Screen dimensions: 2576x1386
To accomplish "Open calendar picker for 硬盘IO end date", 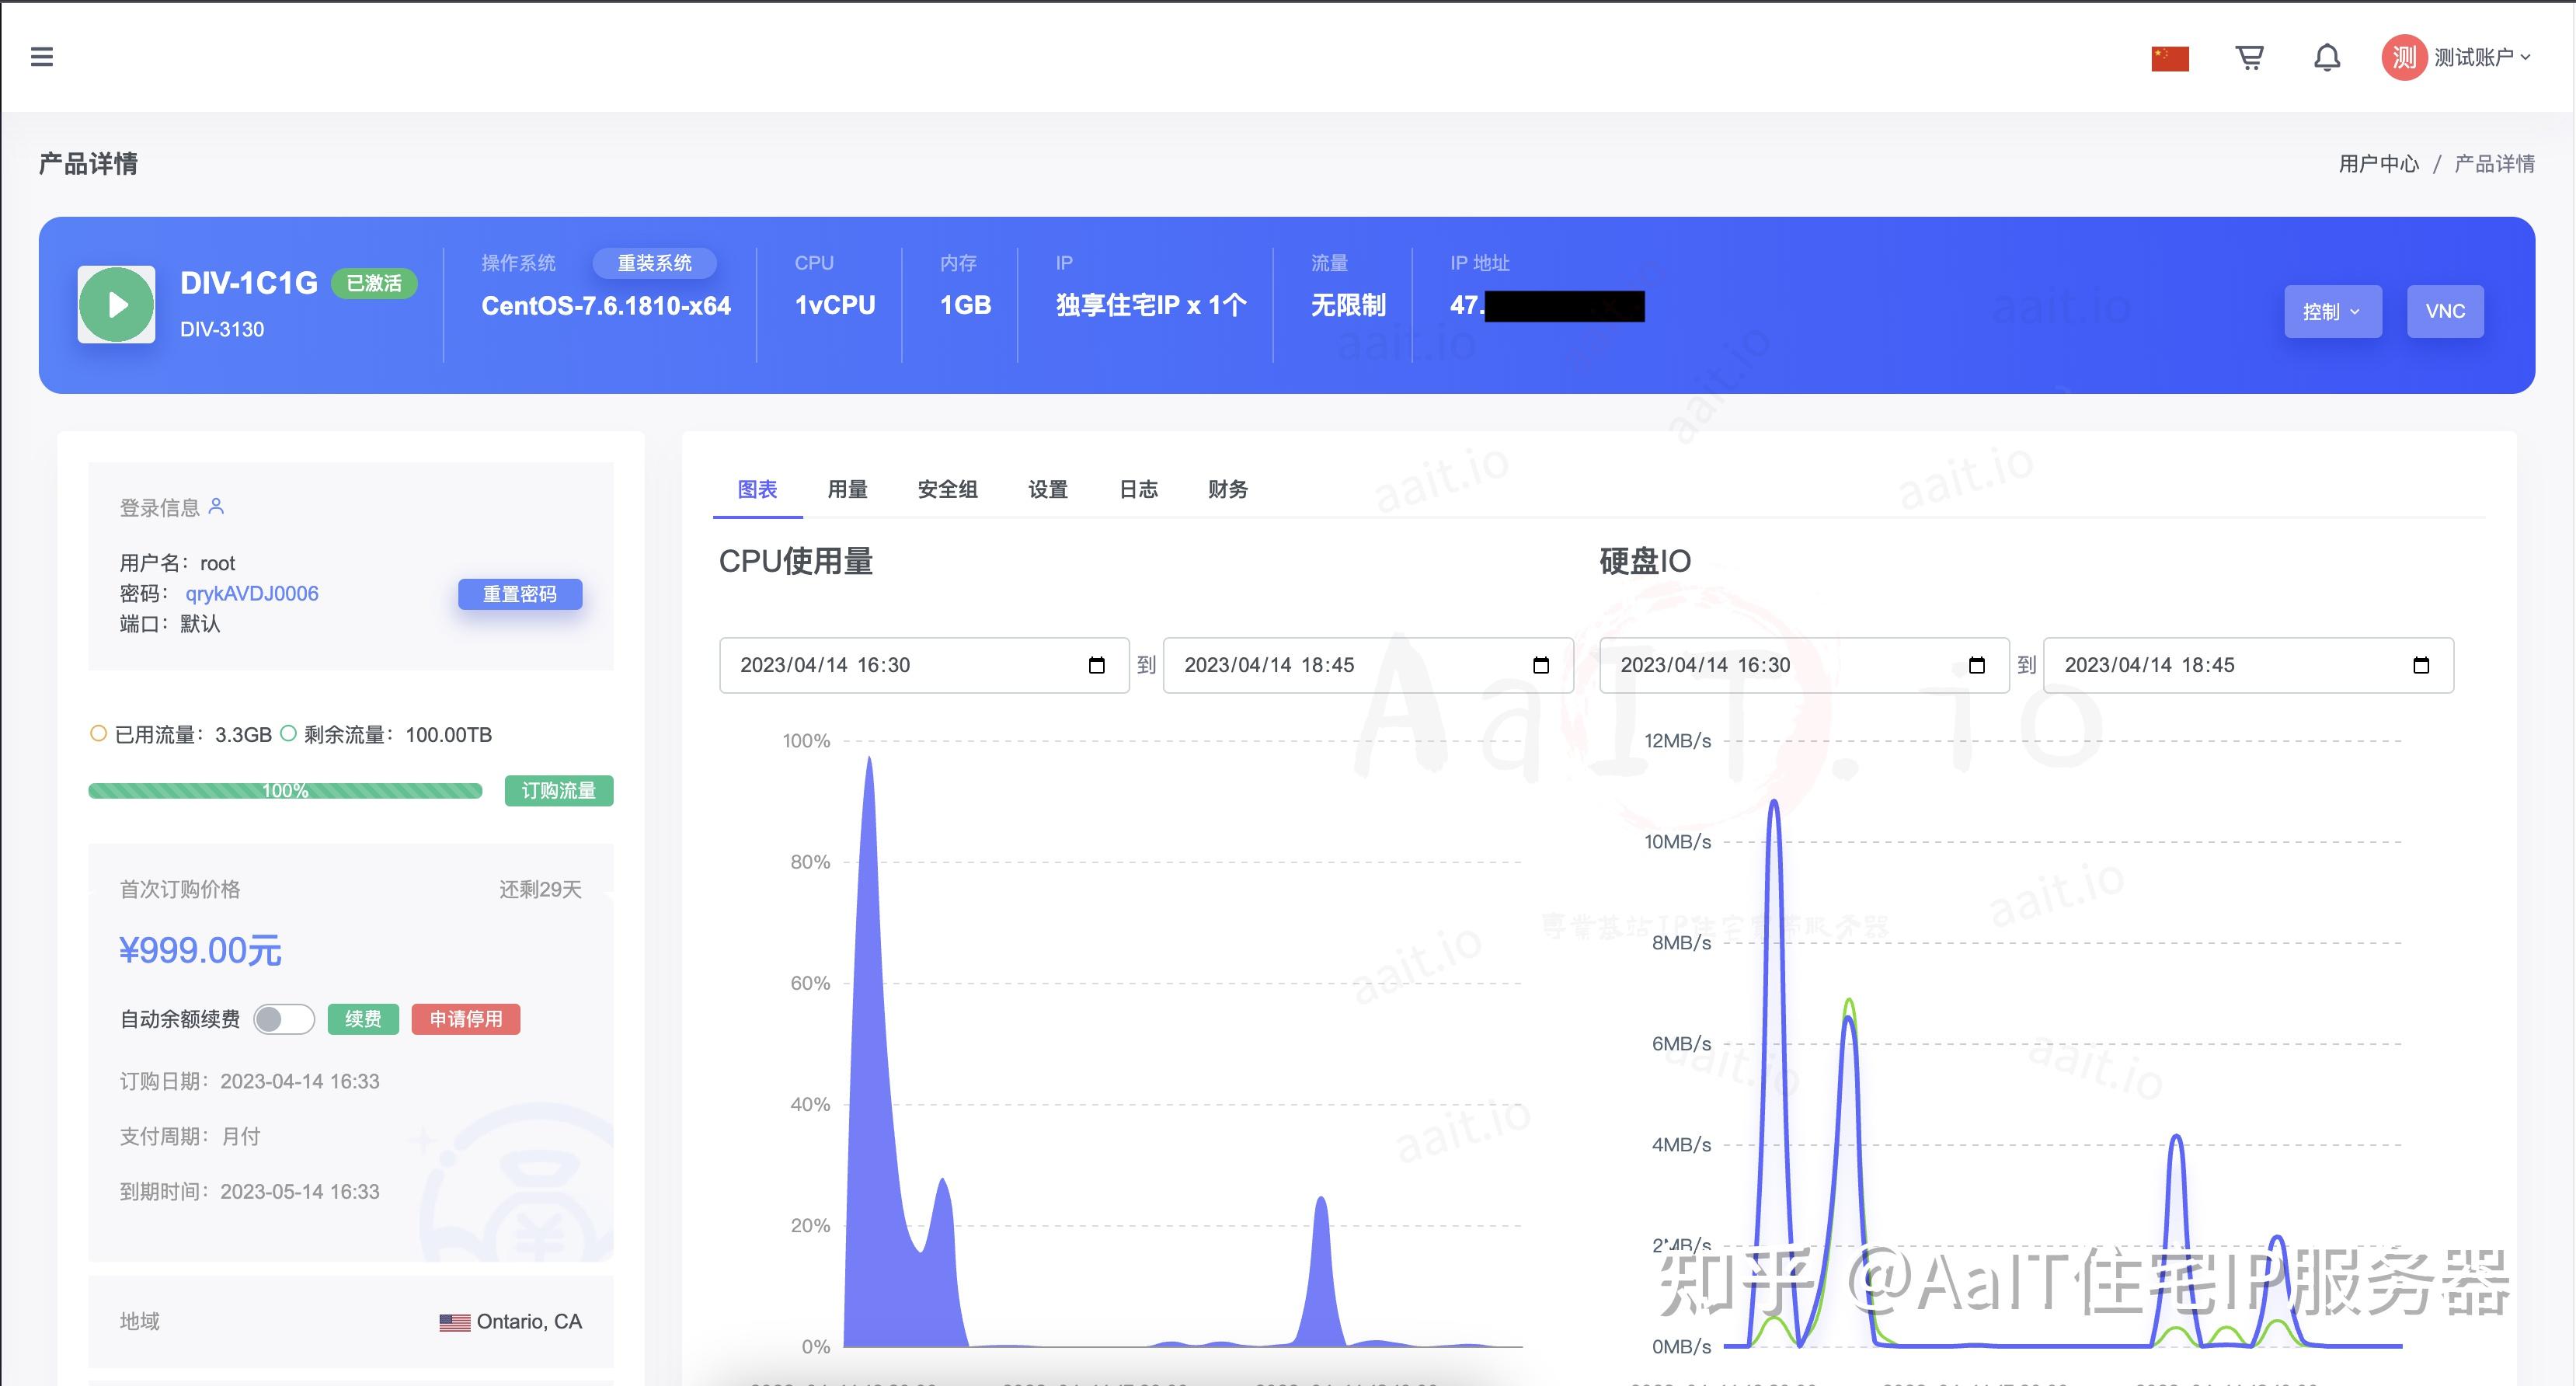I will click(x=2423, y=665).
